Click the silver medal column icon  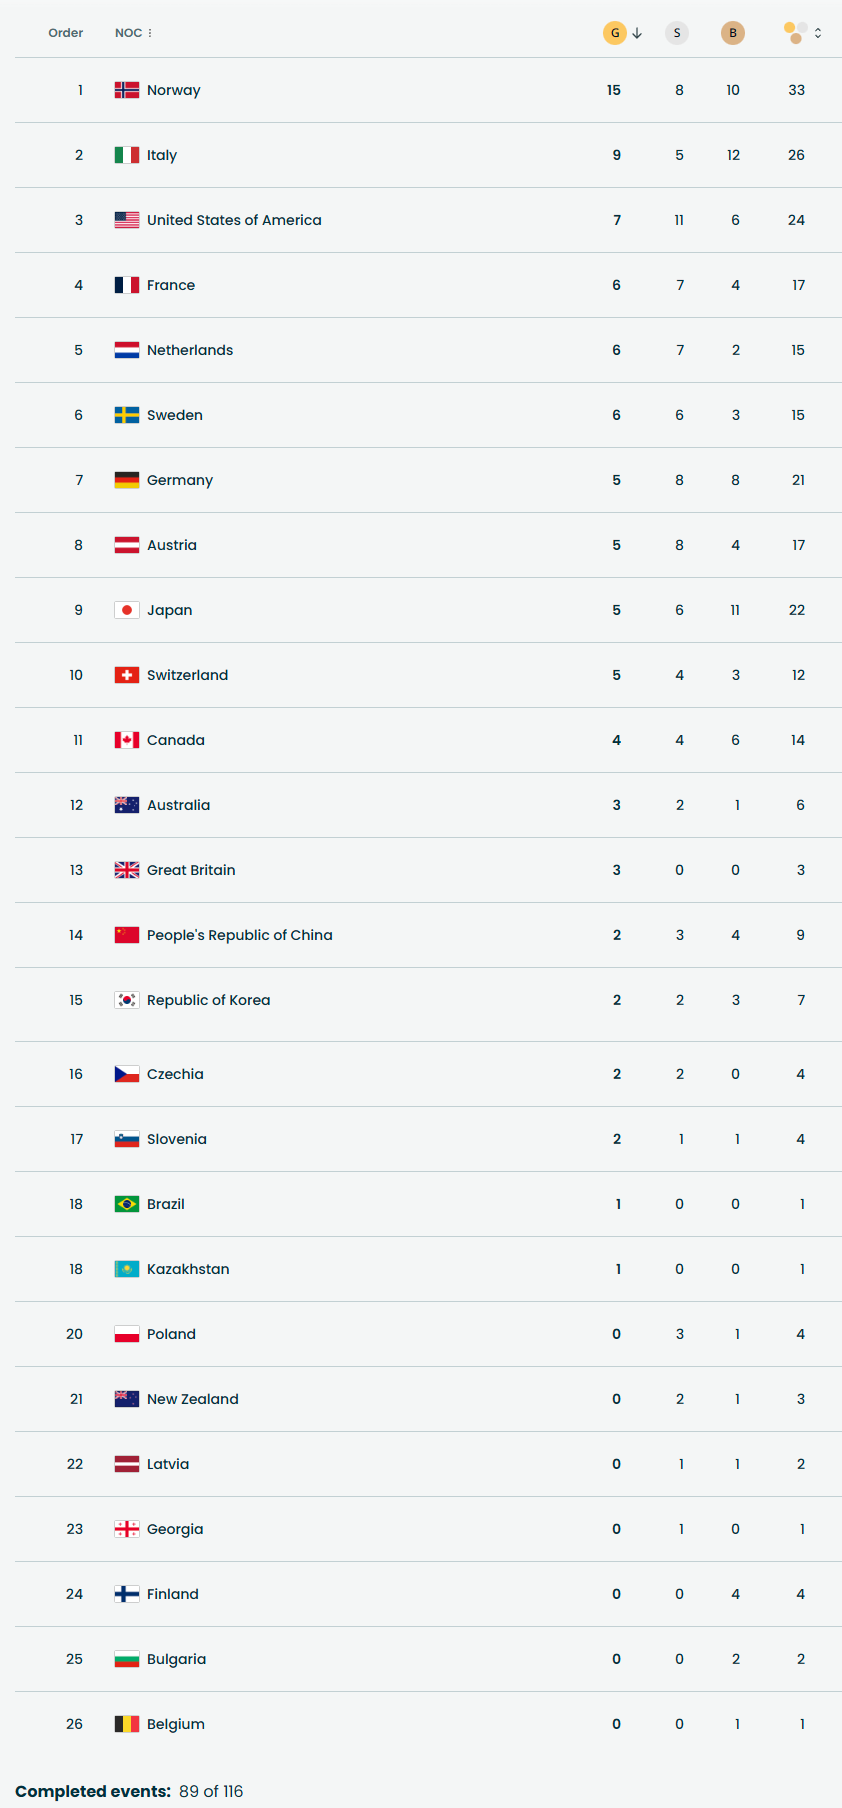tap(677, 33)
